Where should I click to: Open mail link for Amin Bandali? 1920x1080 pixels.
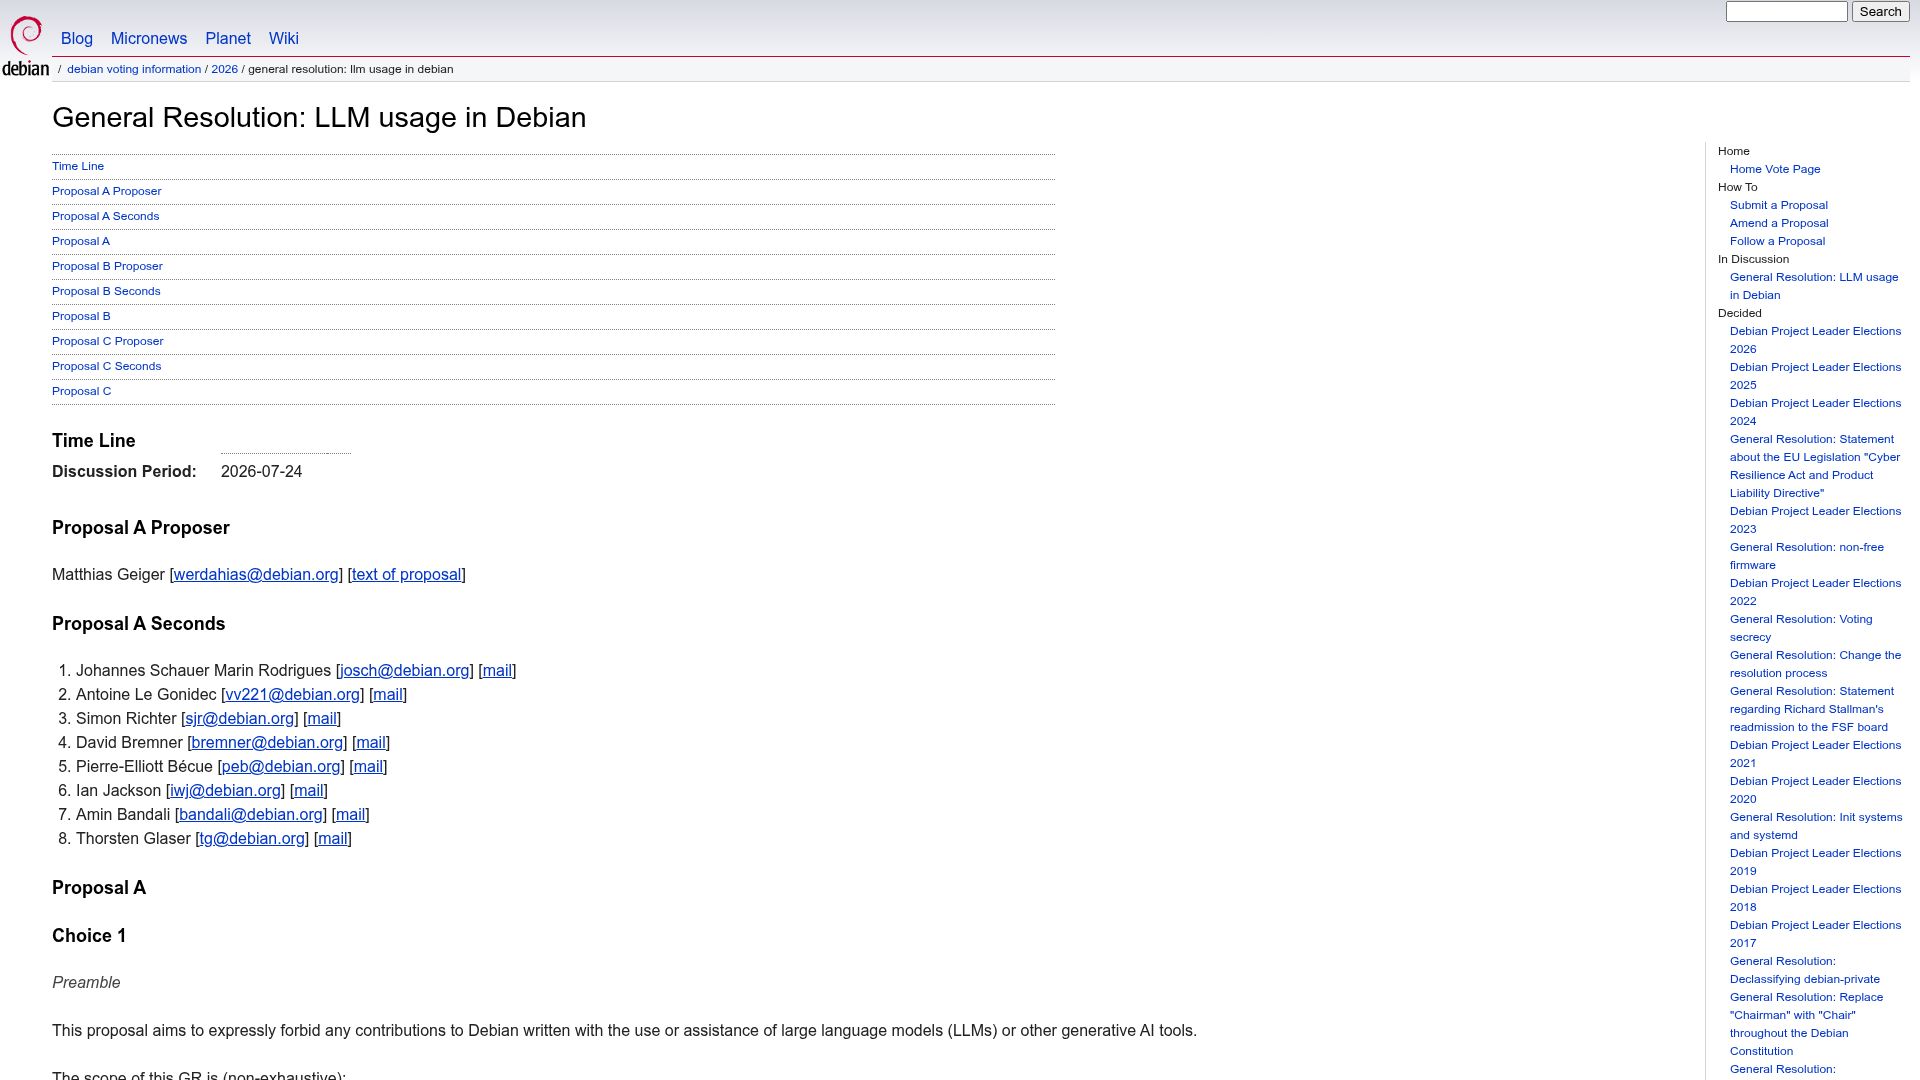click(x=350, y=814)
